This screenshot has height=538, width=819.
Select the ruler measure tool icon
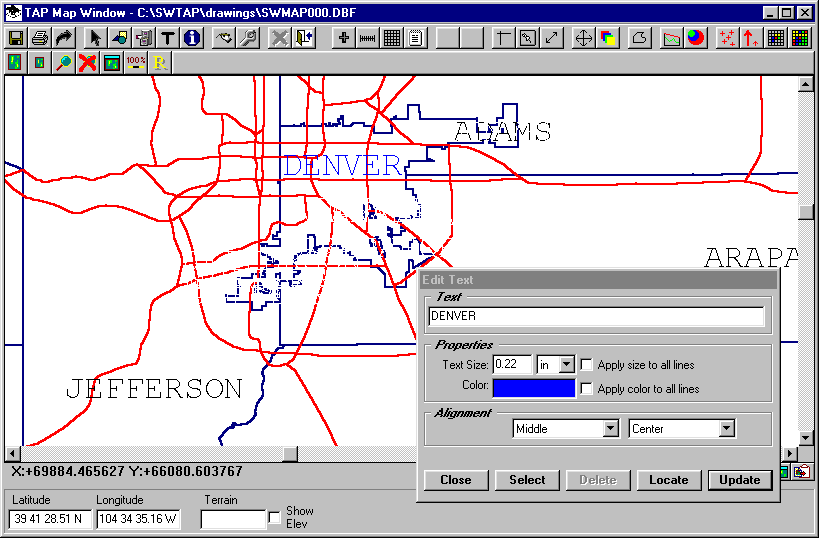368,38
